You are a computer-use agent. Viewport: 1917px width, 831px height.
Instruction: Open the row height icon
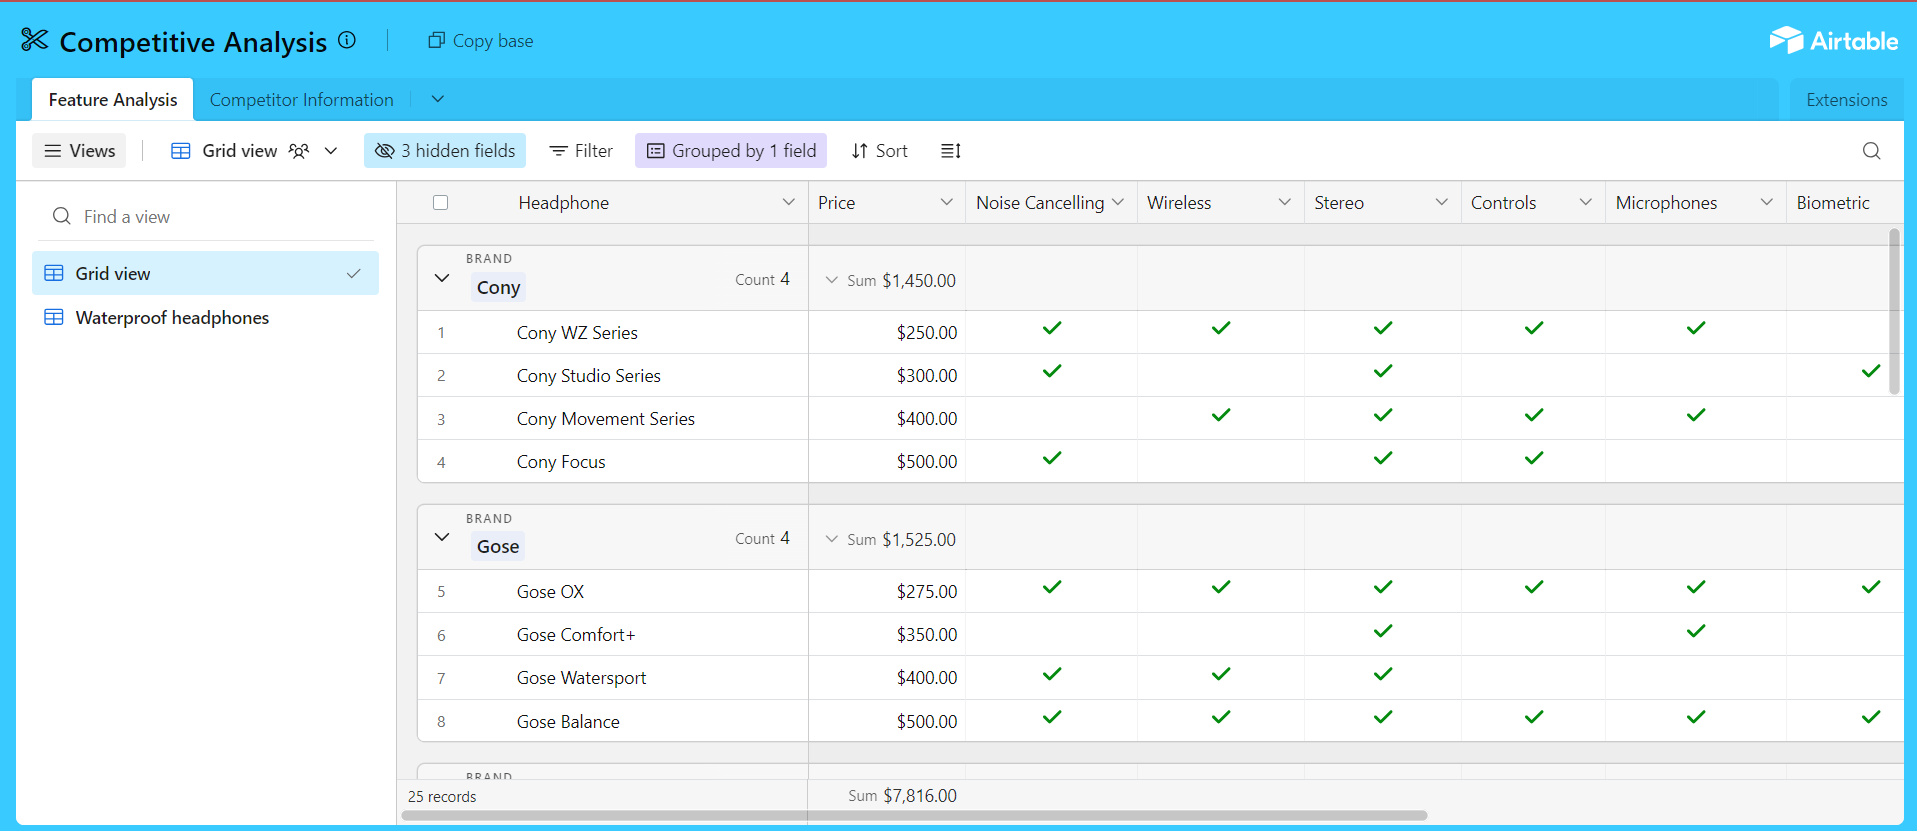(x=950, y=151)
